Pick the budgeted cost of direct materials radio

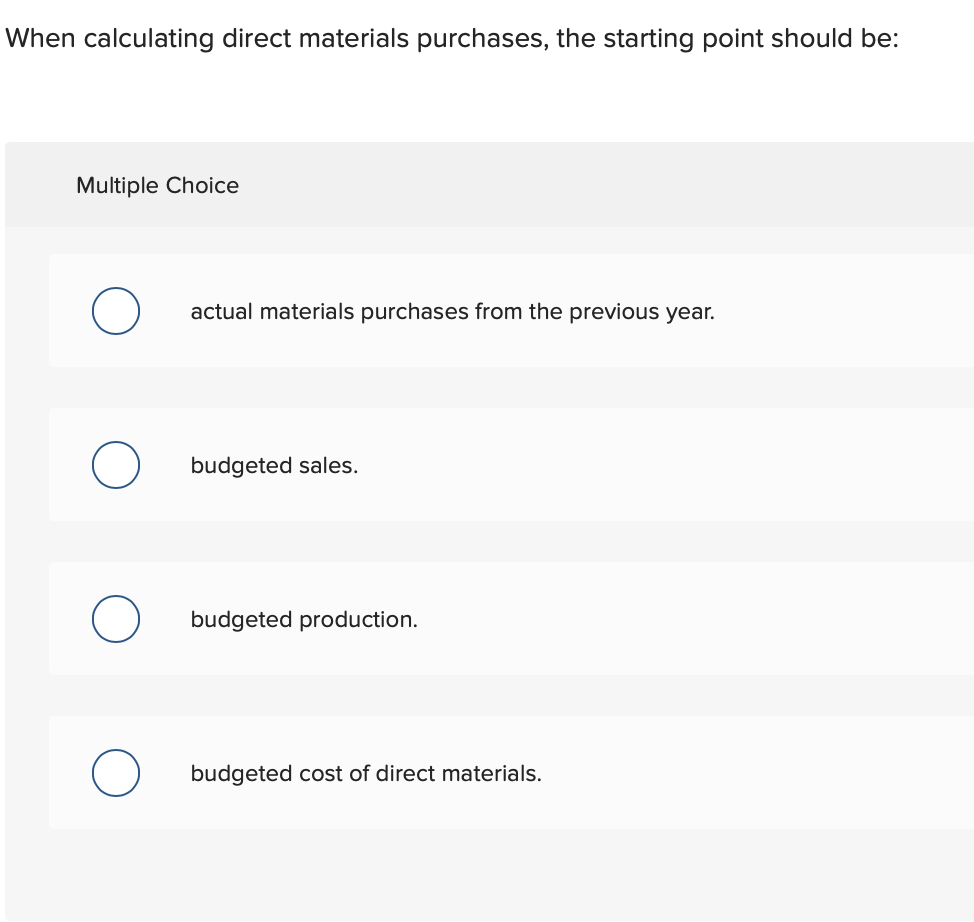(116, 773)
